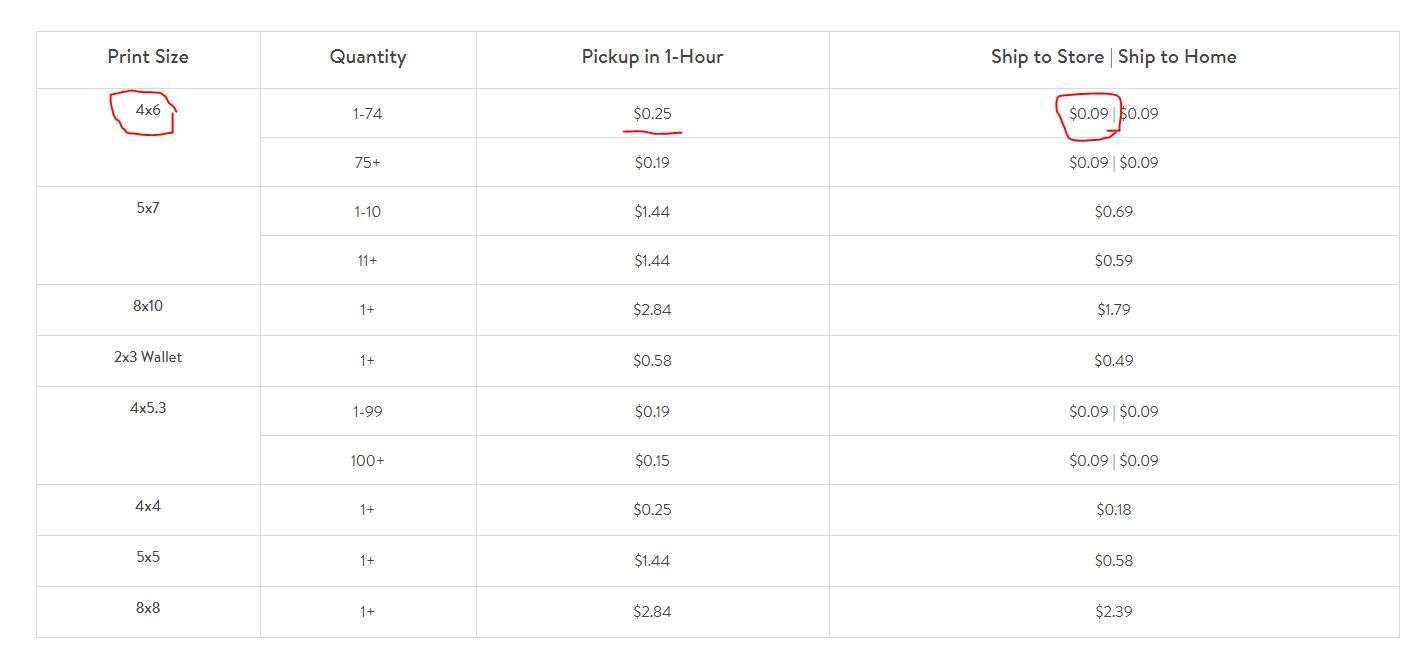Select the 5x7 print size cell
1418x663 pixels.
tap(148, 209)
